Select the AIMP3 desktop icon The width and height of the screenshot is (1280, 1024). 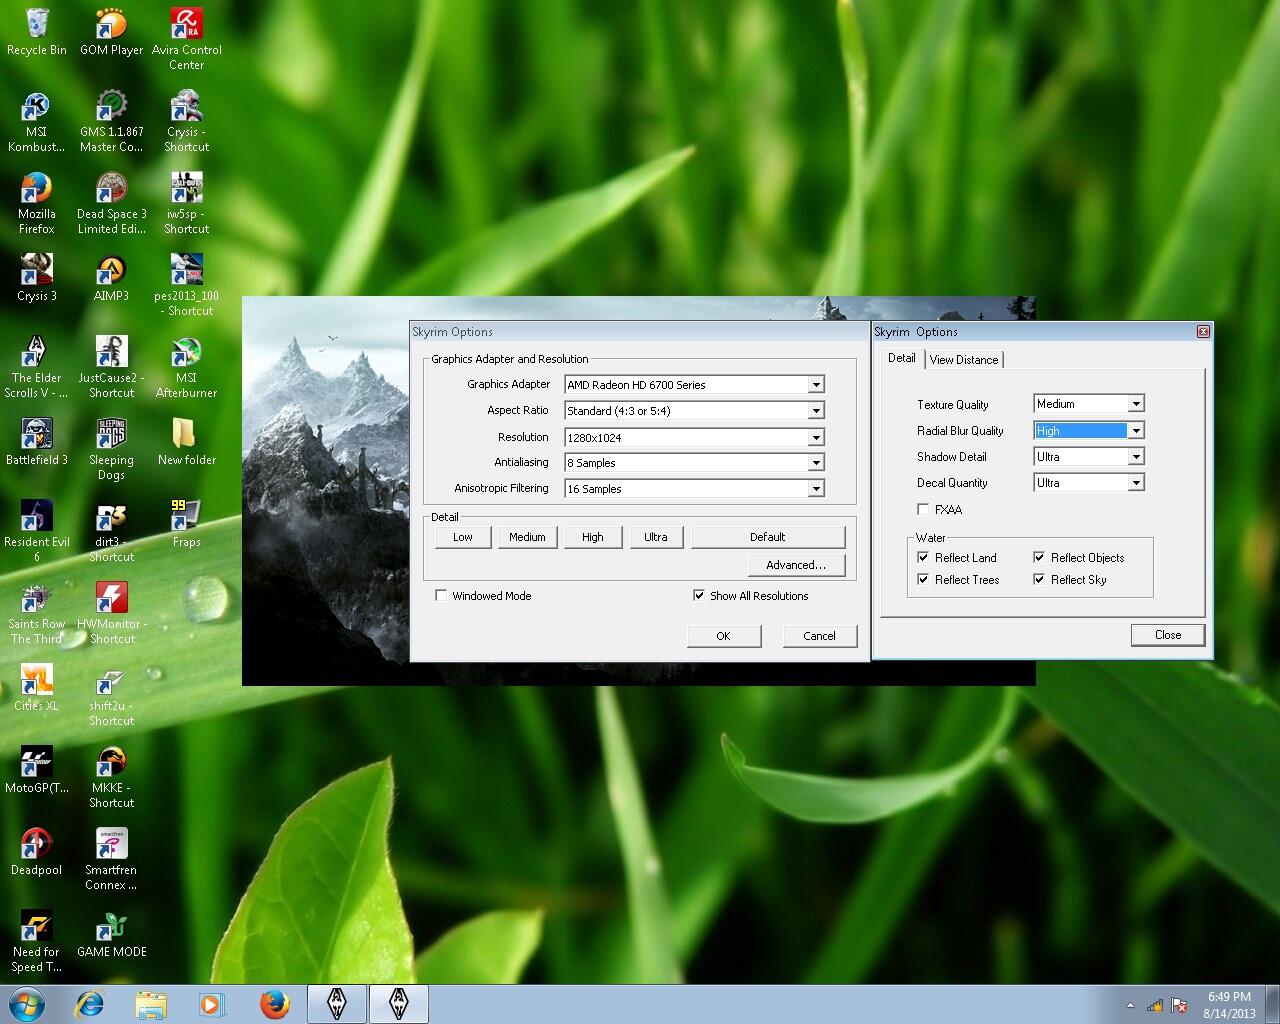pos(111,278)
